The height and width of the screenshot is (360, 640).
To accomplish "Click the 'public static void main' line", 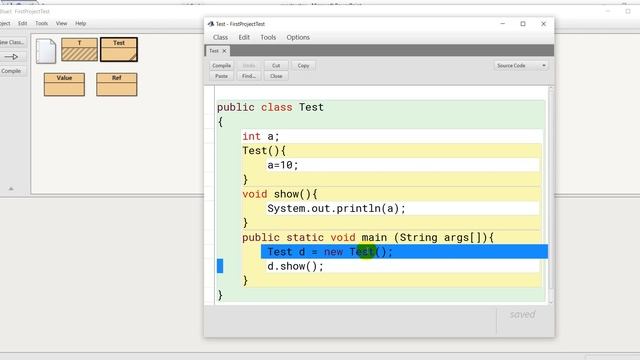I will coord(368,238).
